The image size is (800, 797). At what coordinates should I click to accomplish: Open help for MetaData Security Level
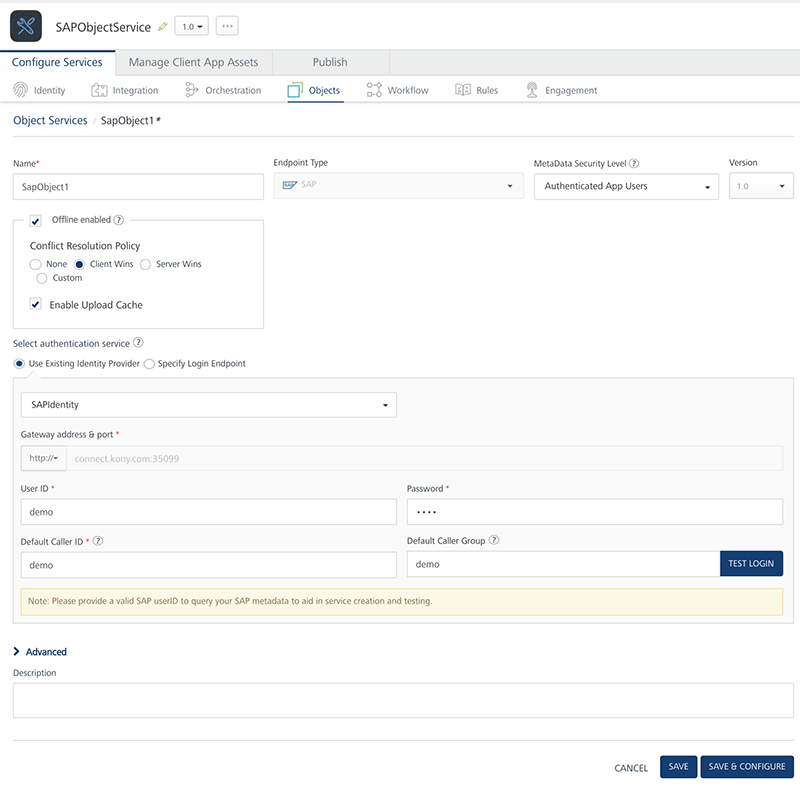click(x=634, y=163)
